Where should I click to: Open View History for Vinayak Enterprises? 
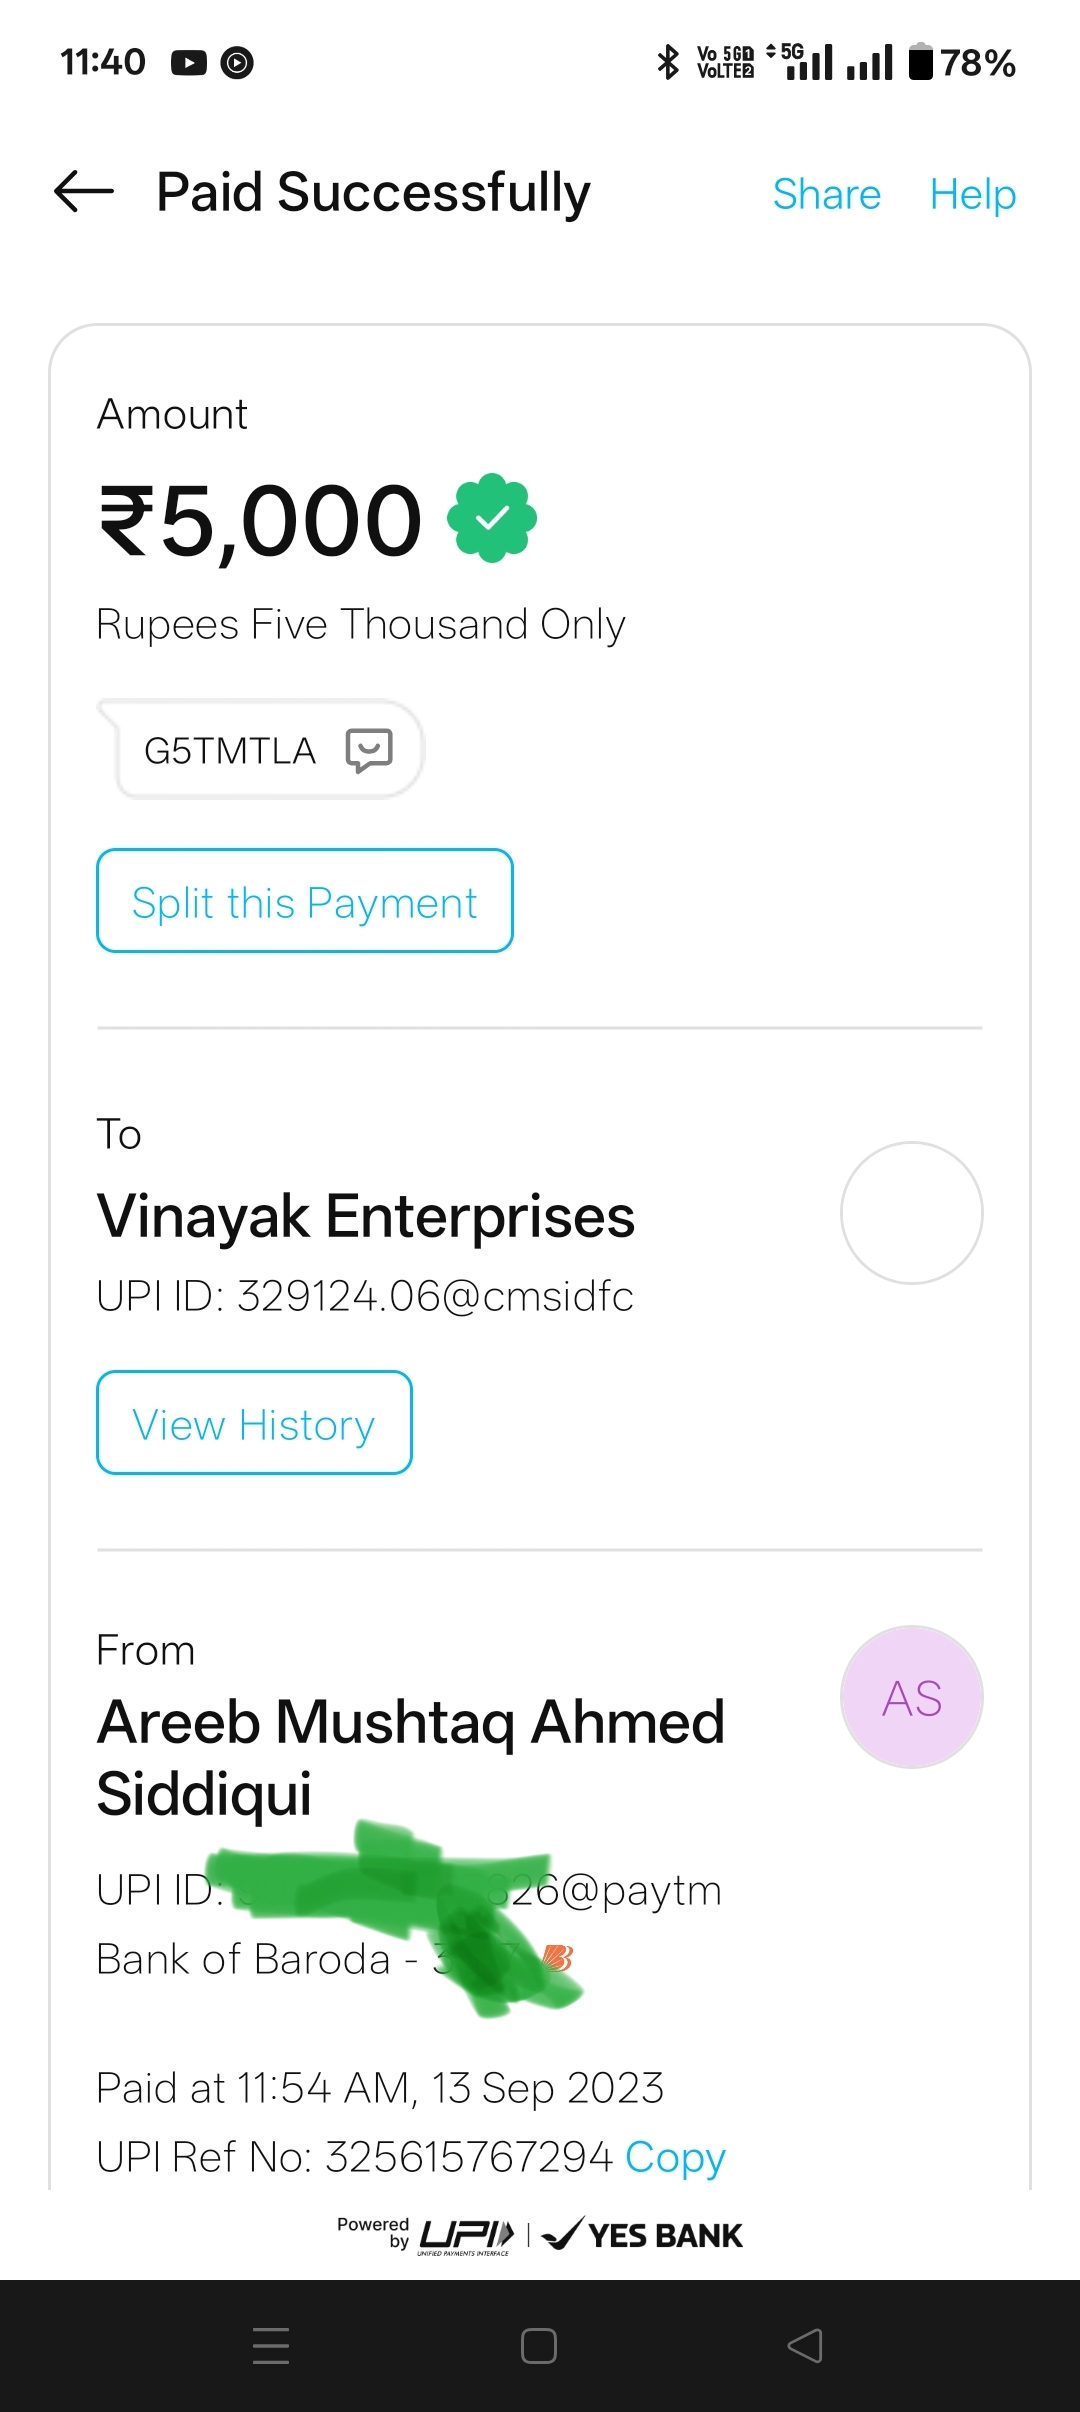pos(254,1423)
